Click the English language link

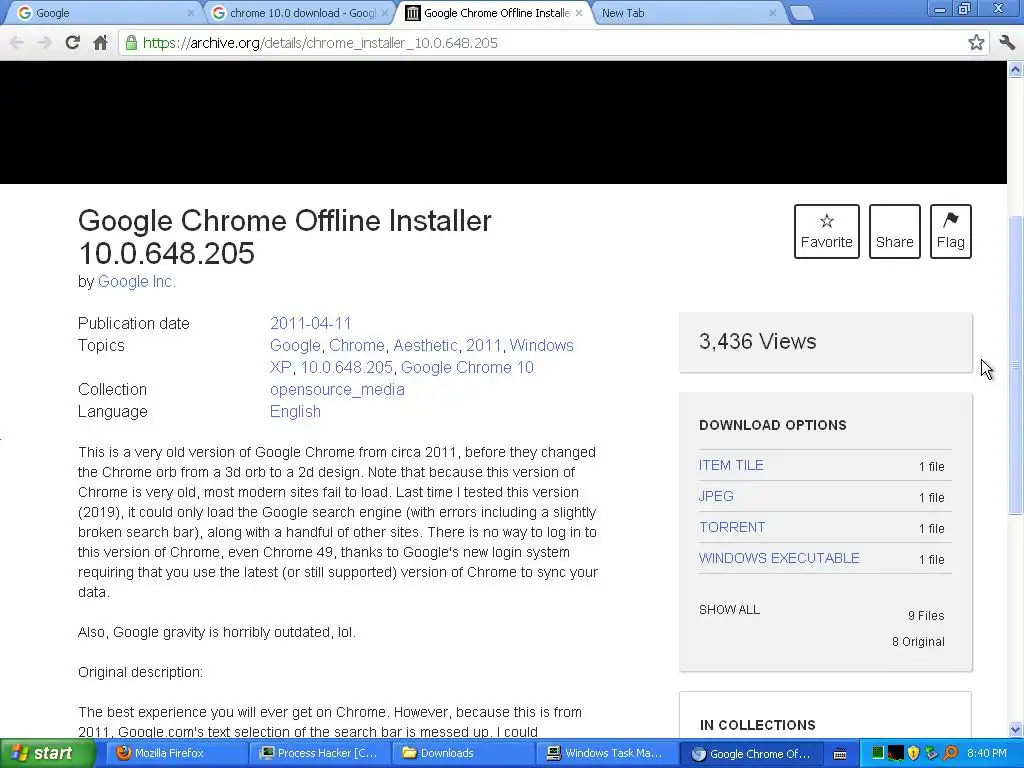(x=295, y=411)
